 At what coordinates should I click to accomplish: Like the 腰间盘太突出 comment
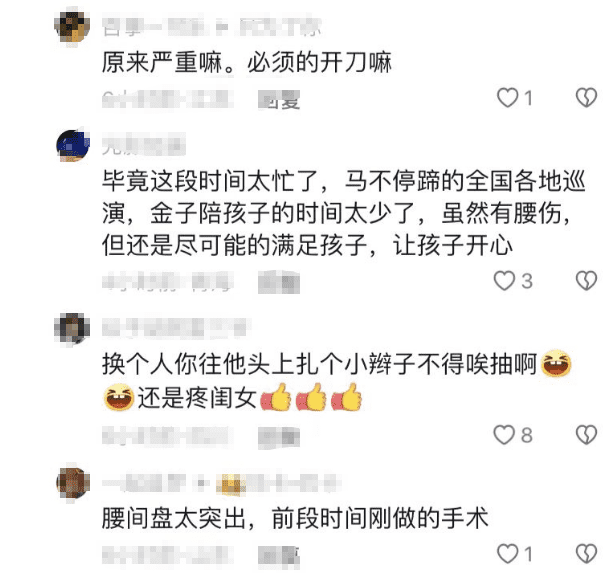(507, 553)
